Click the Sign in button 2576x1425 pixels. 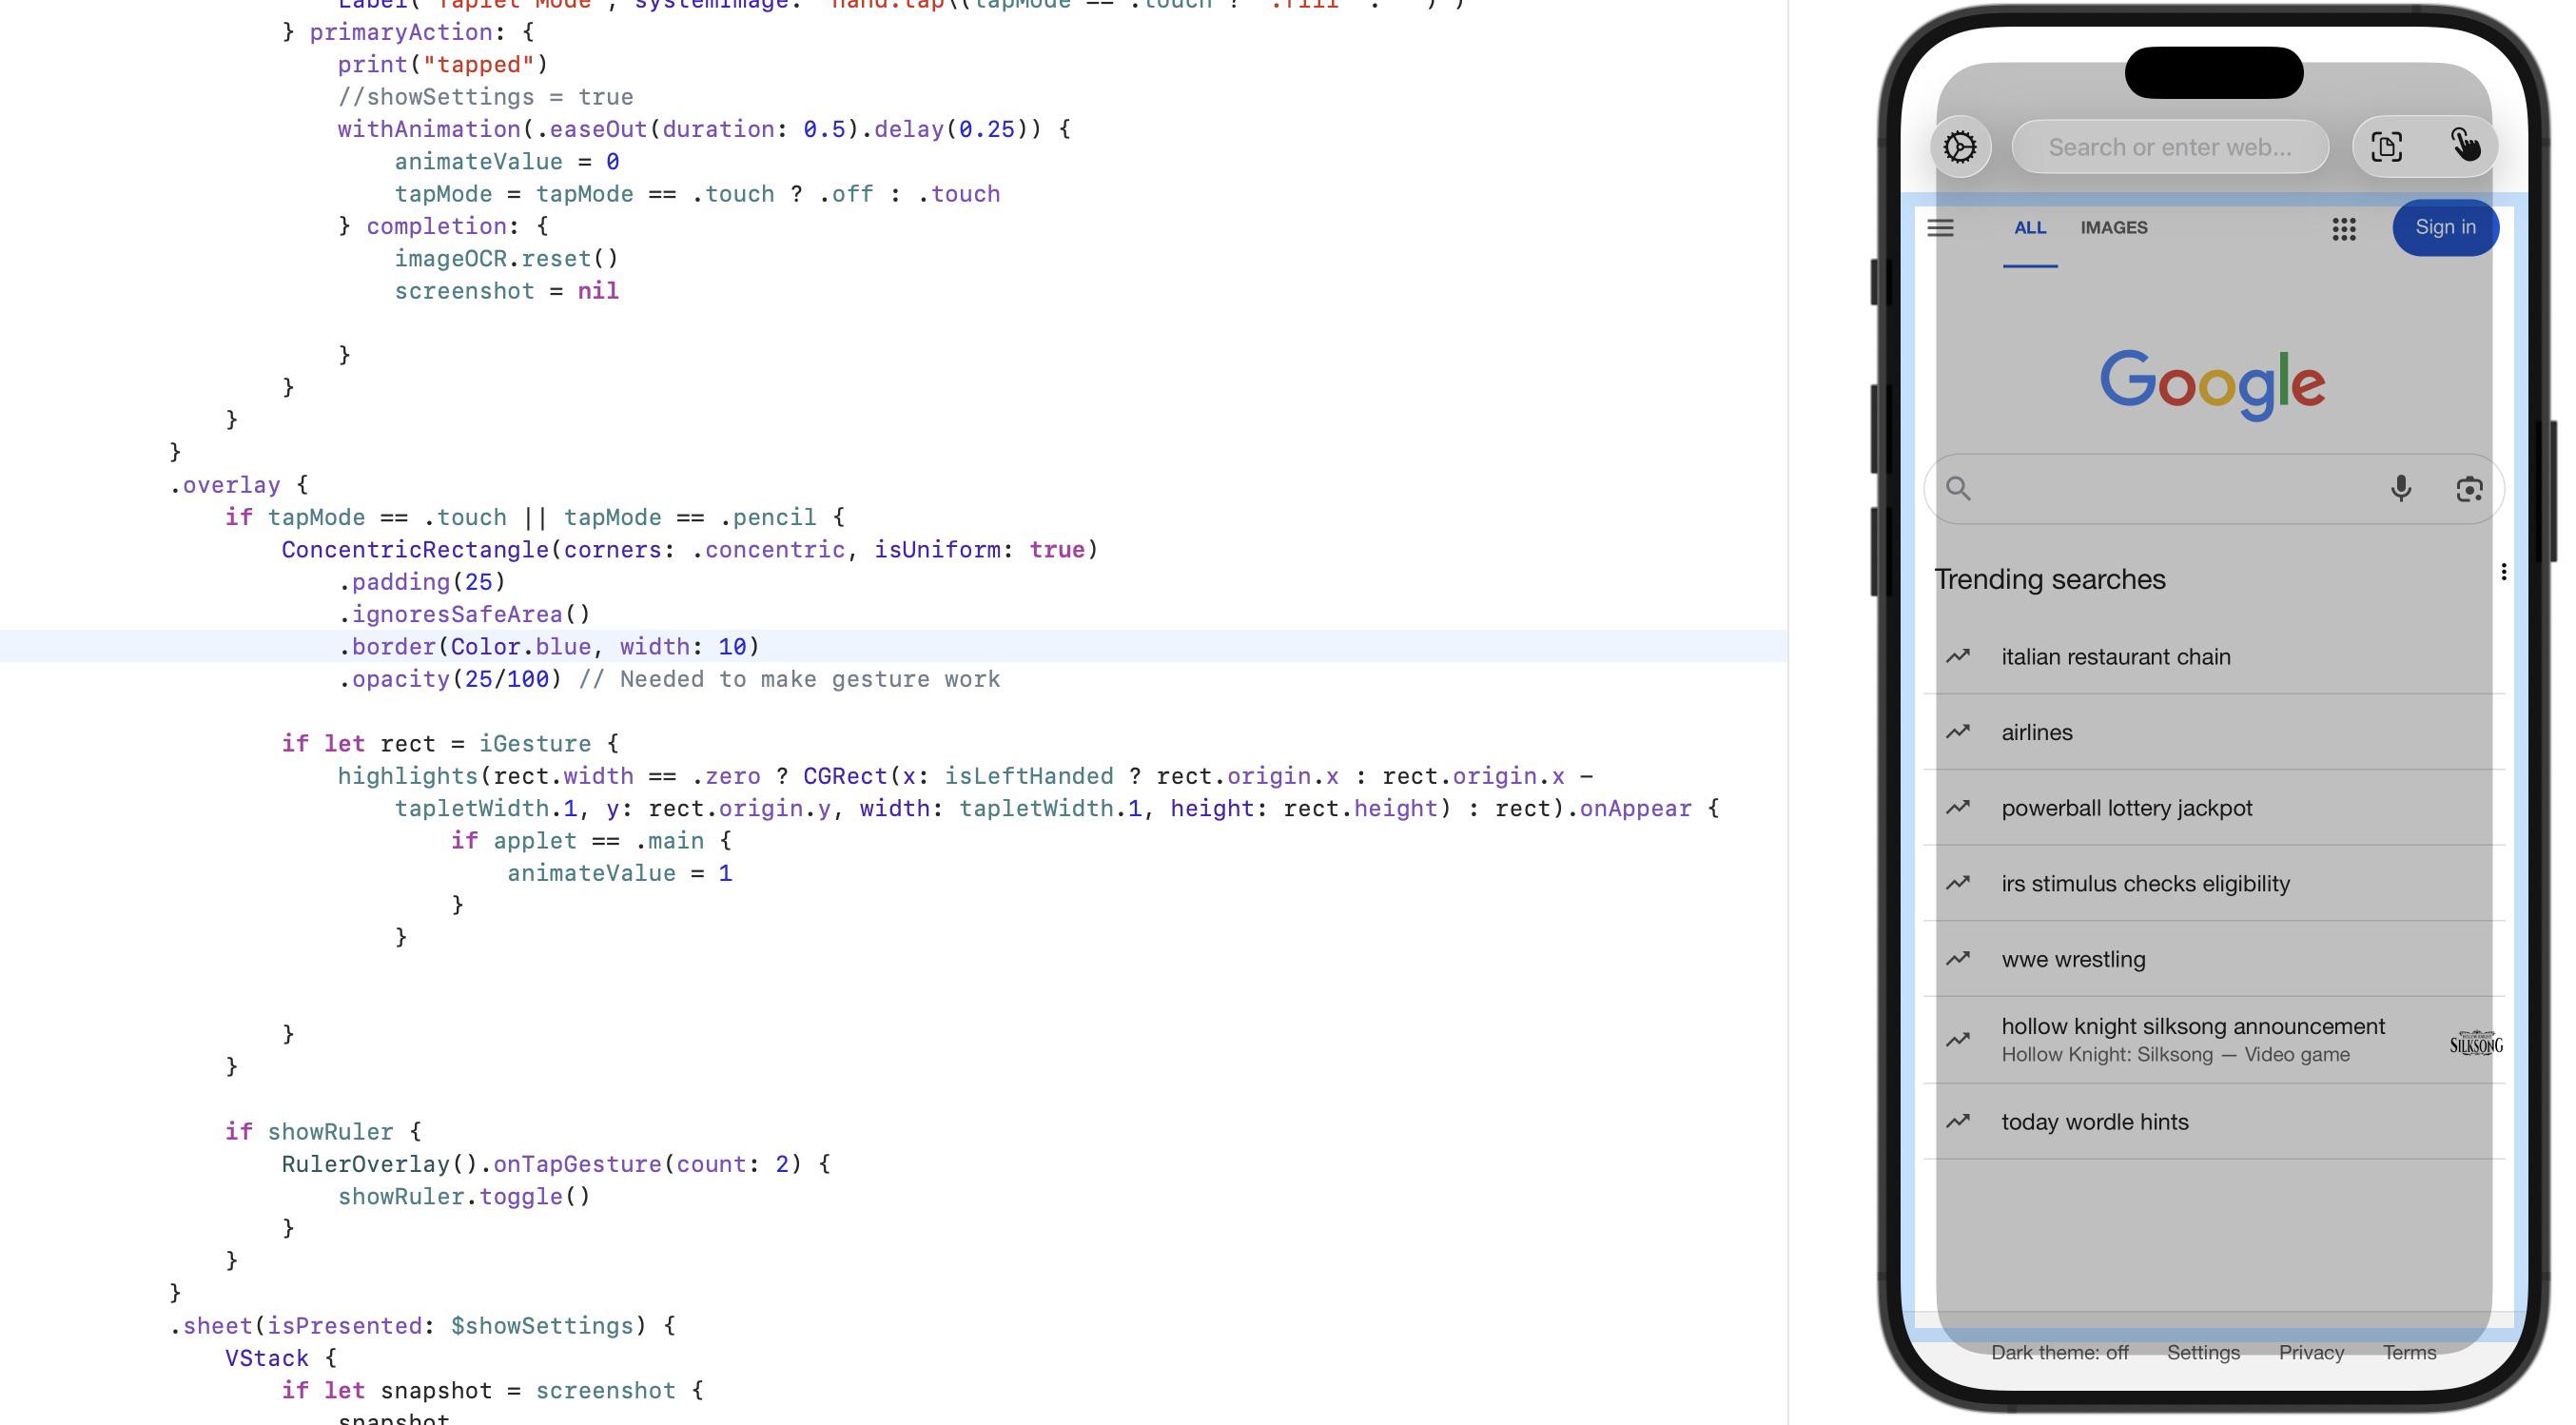2445,228
